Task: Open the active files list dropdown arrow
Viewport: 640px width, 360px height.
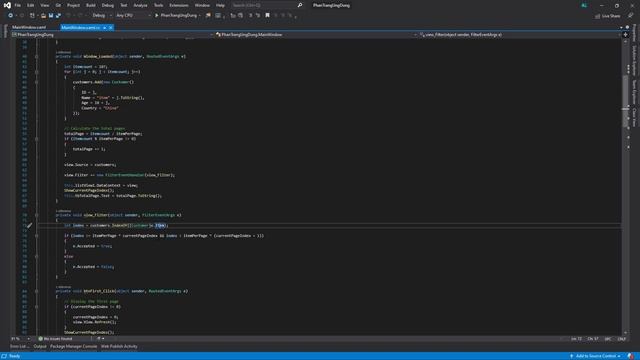Action: pos(621,27)
